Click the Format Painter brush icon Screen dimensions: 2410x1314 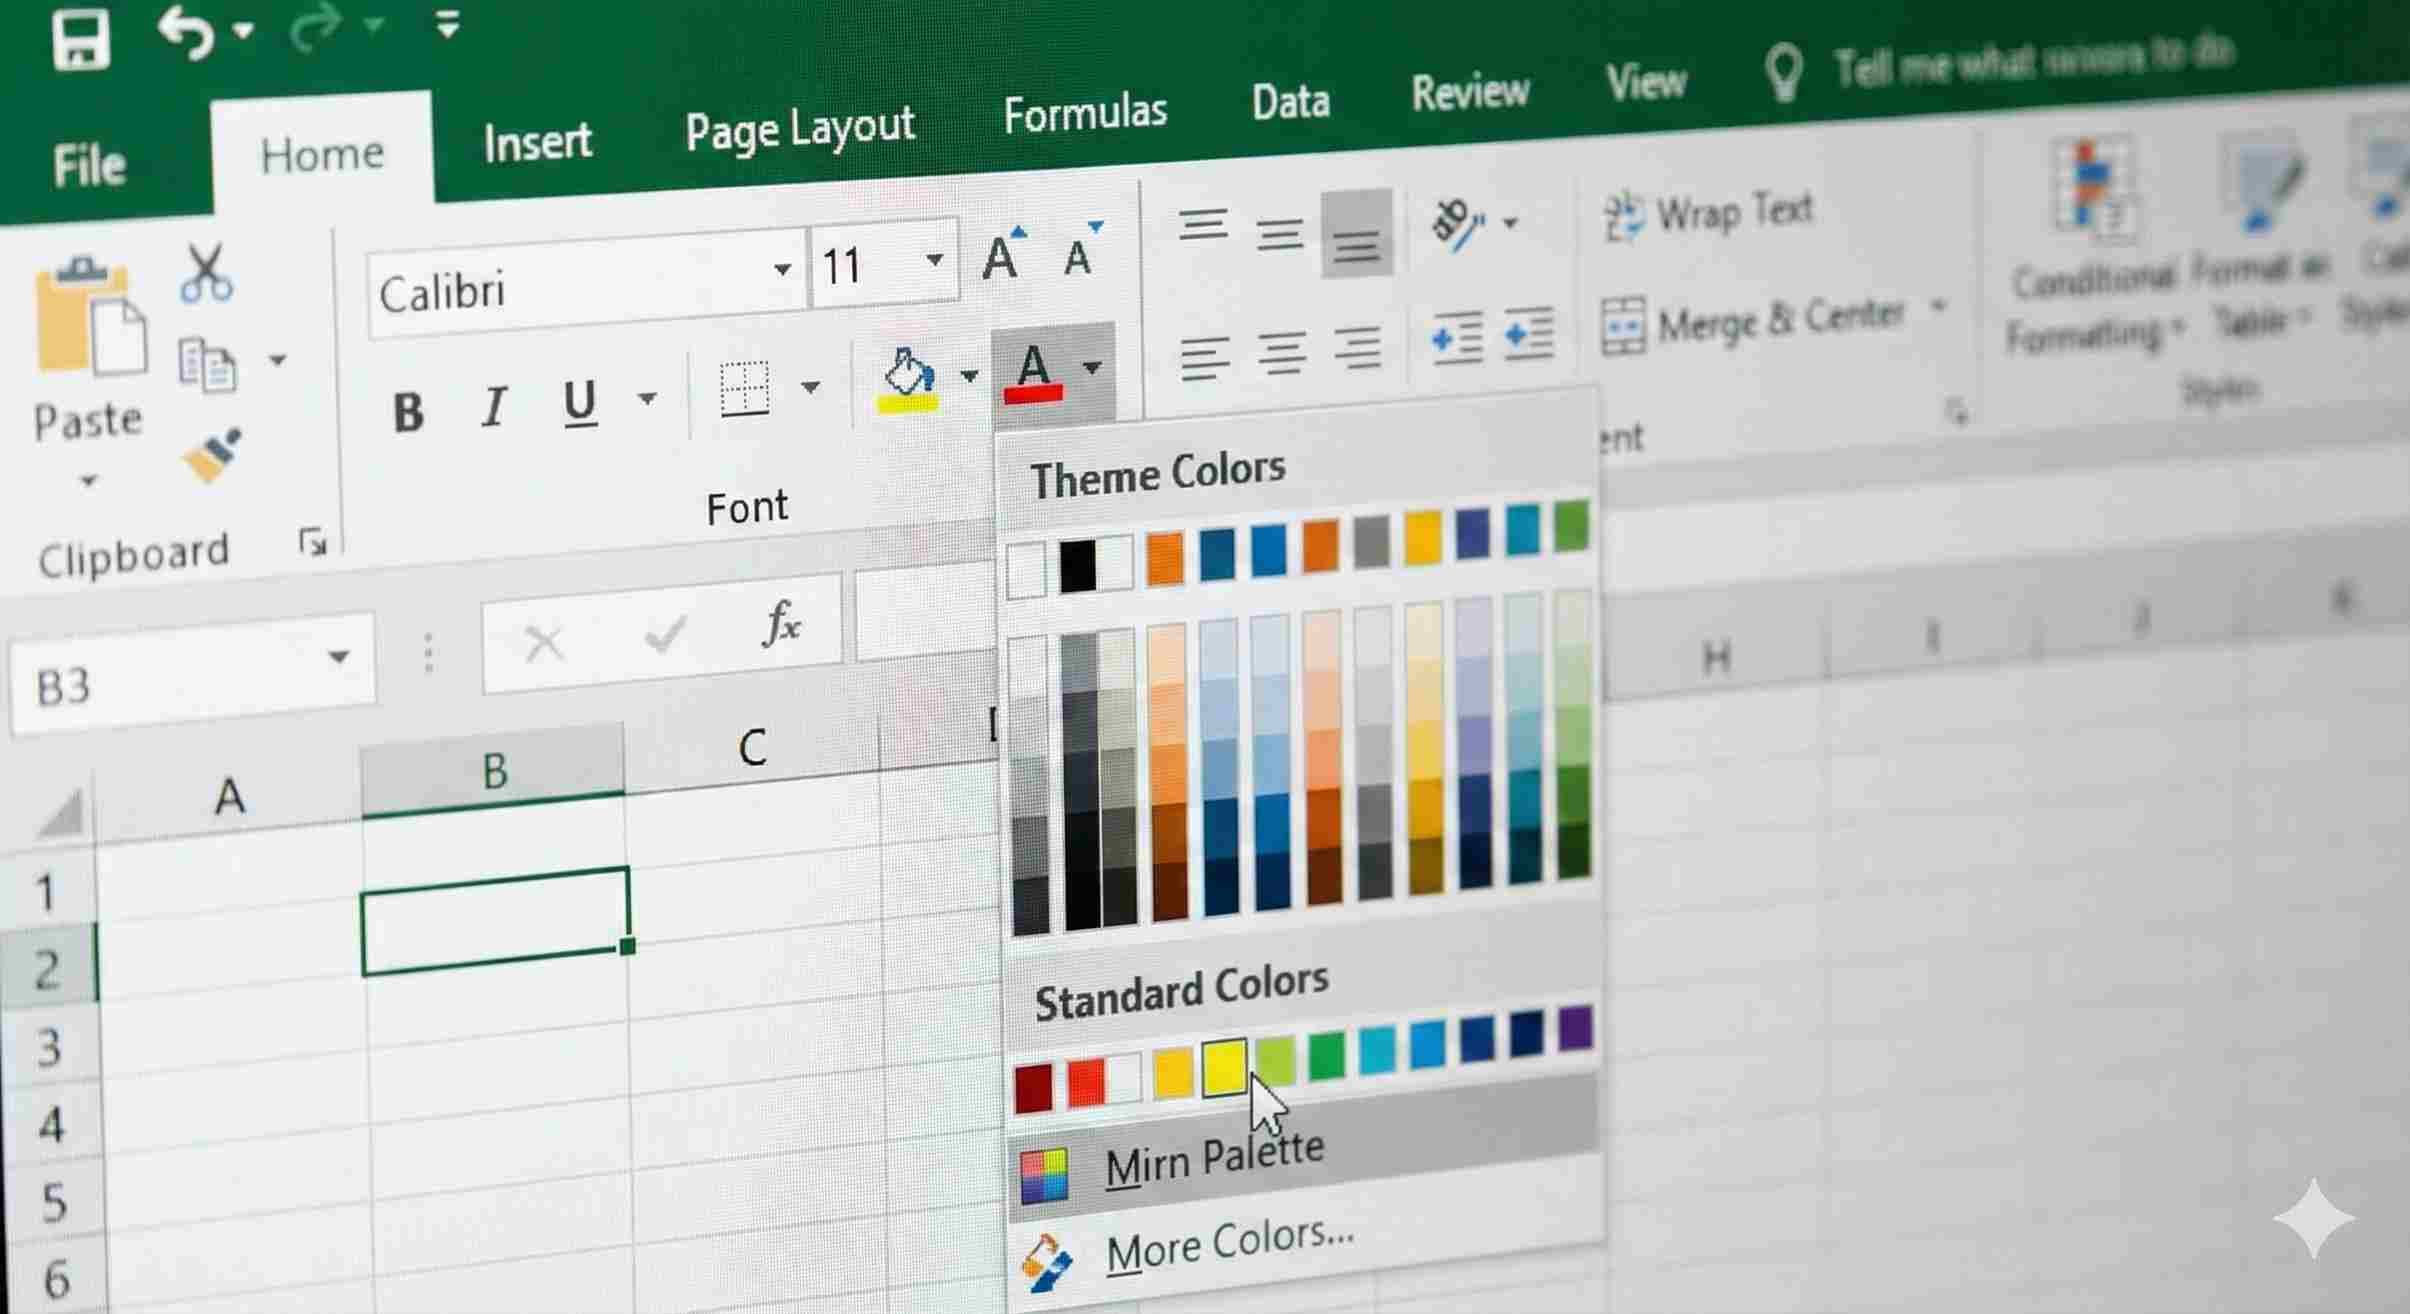[x=211, y=455]
